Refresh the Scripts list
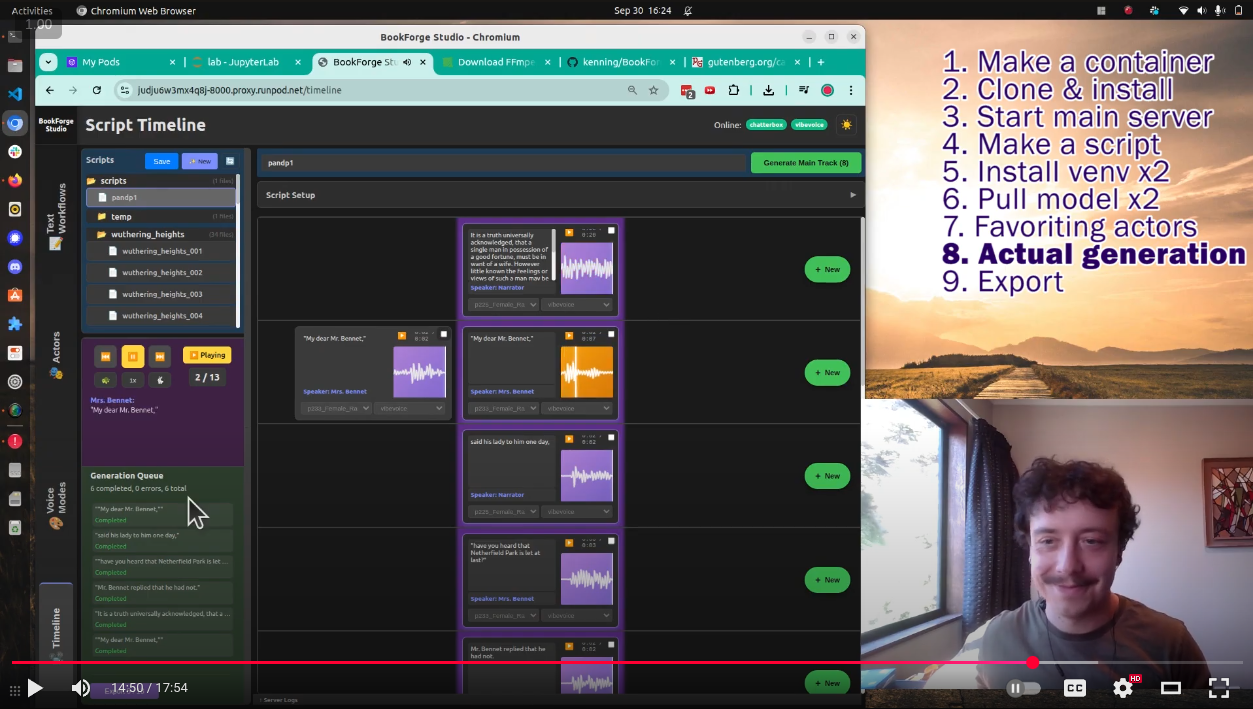Image resolution: width=1253 pixels, height=709 pixels. point(230,161)
